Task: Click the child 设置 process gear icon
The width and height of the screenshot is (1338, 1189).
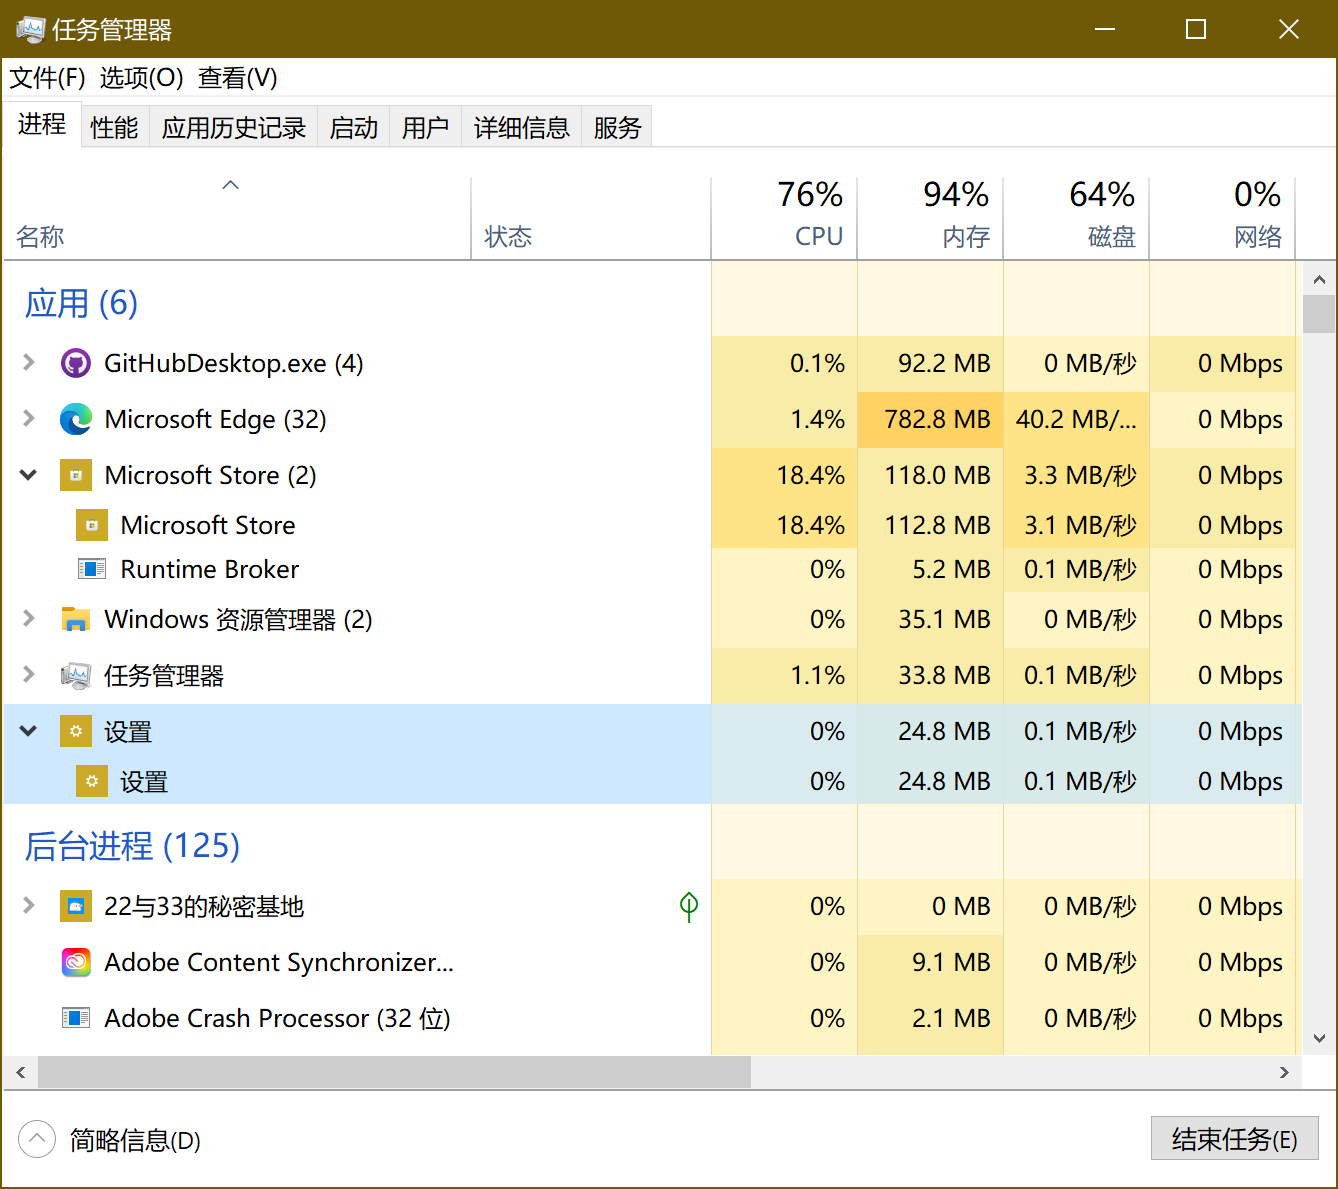Action: (x=92, y=781)
